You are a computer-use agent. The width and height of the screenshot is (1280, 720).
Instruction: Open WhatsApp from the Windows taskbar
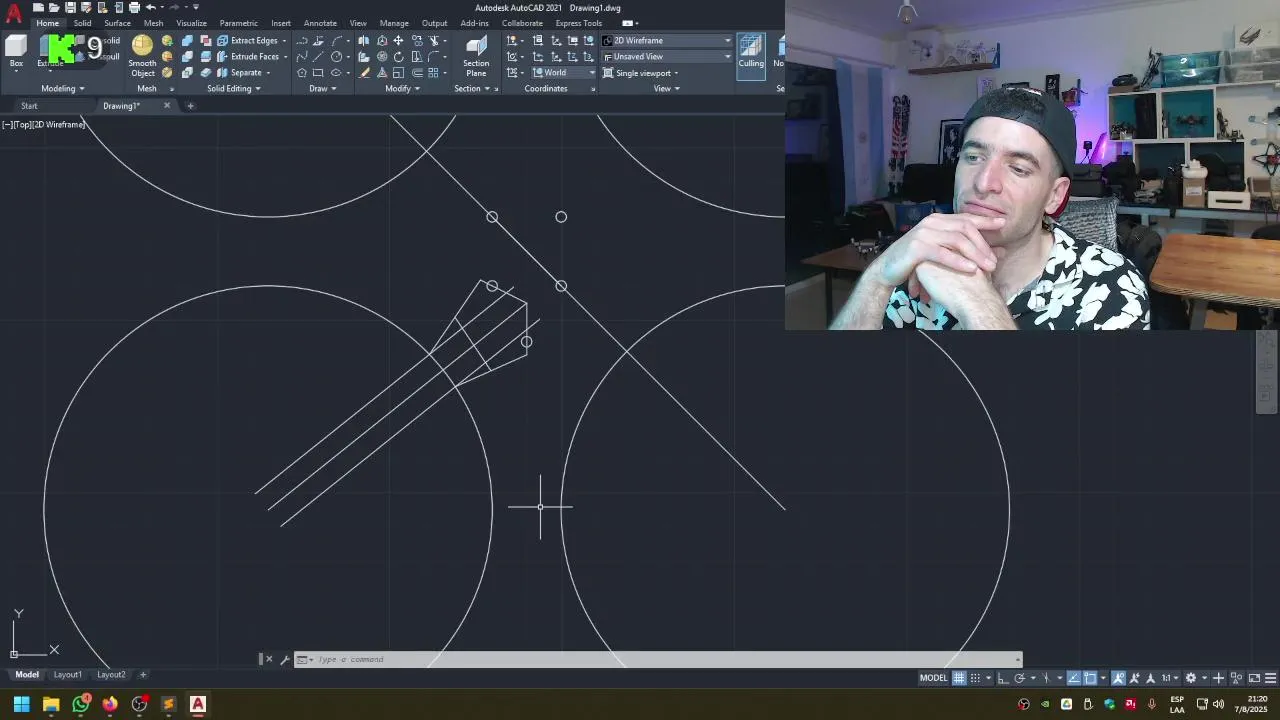tap(81, 704)
